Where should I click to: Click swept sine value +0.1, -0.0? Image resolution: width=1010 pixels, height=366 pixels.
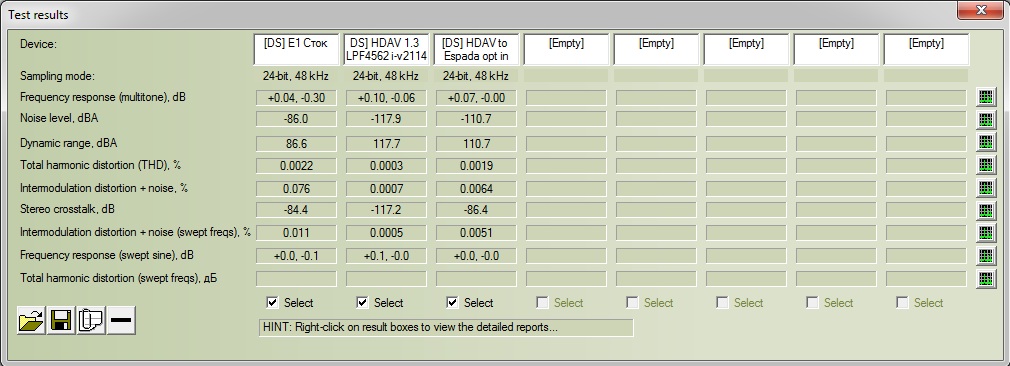click(x=386, y=256)
